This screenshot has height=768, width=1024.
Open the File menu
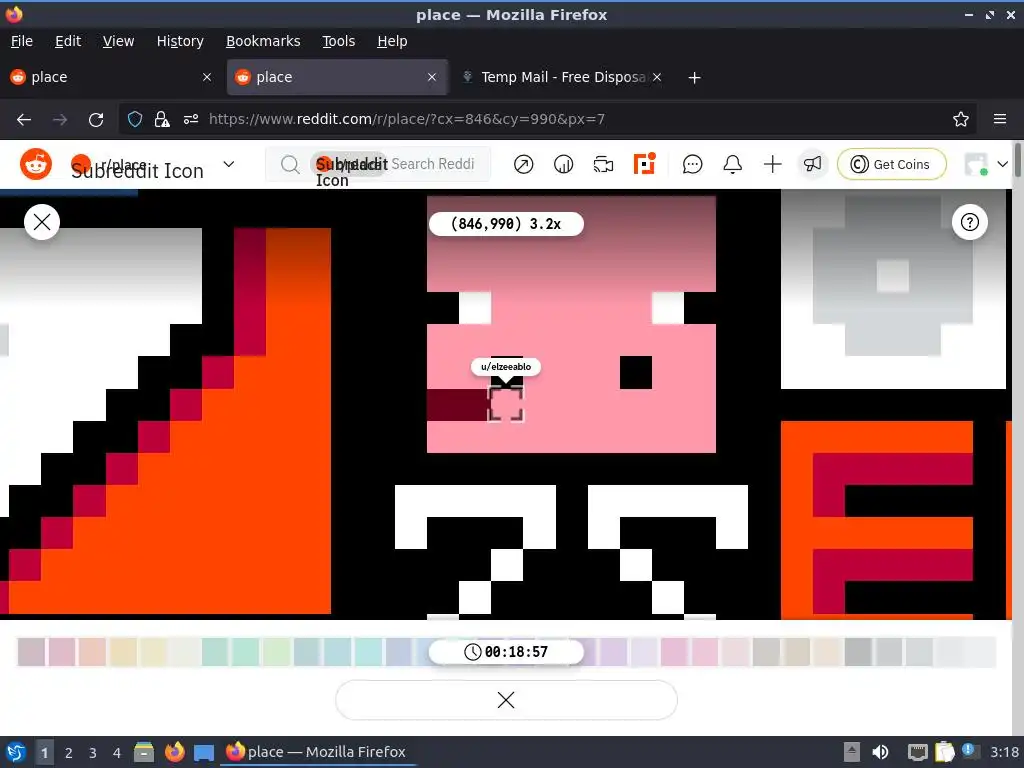[22, 41]
